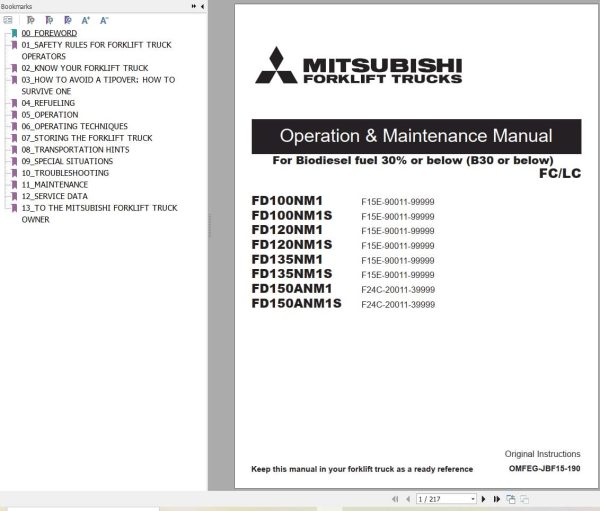
Task: Click the Operation & Maintenance Manual title banner
Action: [x=416, y=136]
